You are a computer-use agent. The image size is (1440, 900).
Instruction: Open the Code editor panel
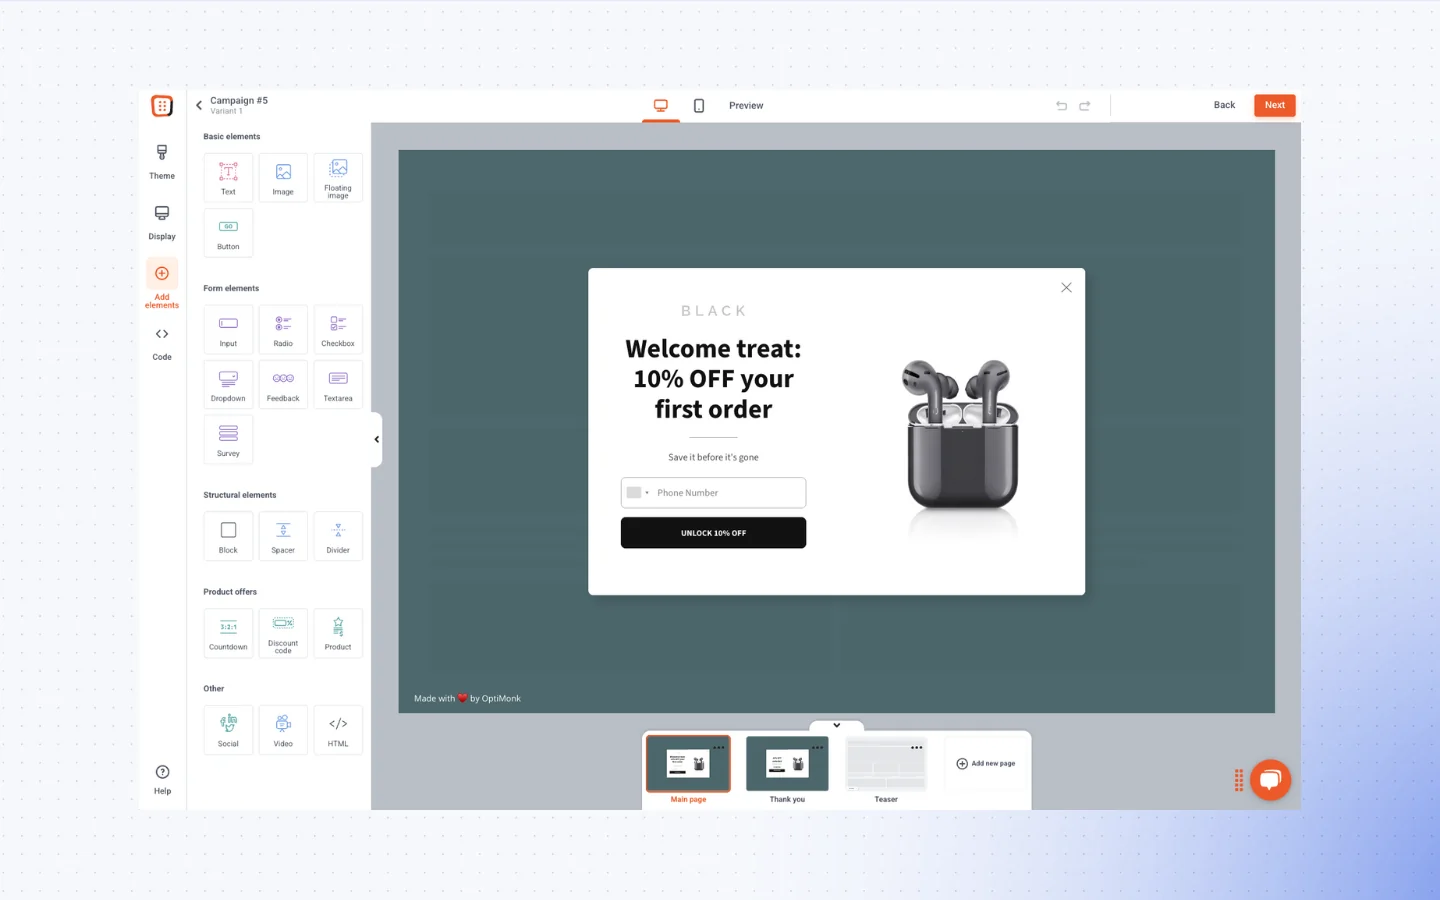pos(162,343)
